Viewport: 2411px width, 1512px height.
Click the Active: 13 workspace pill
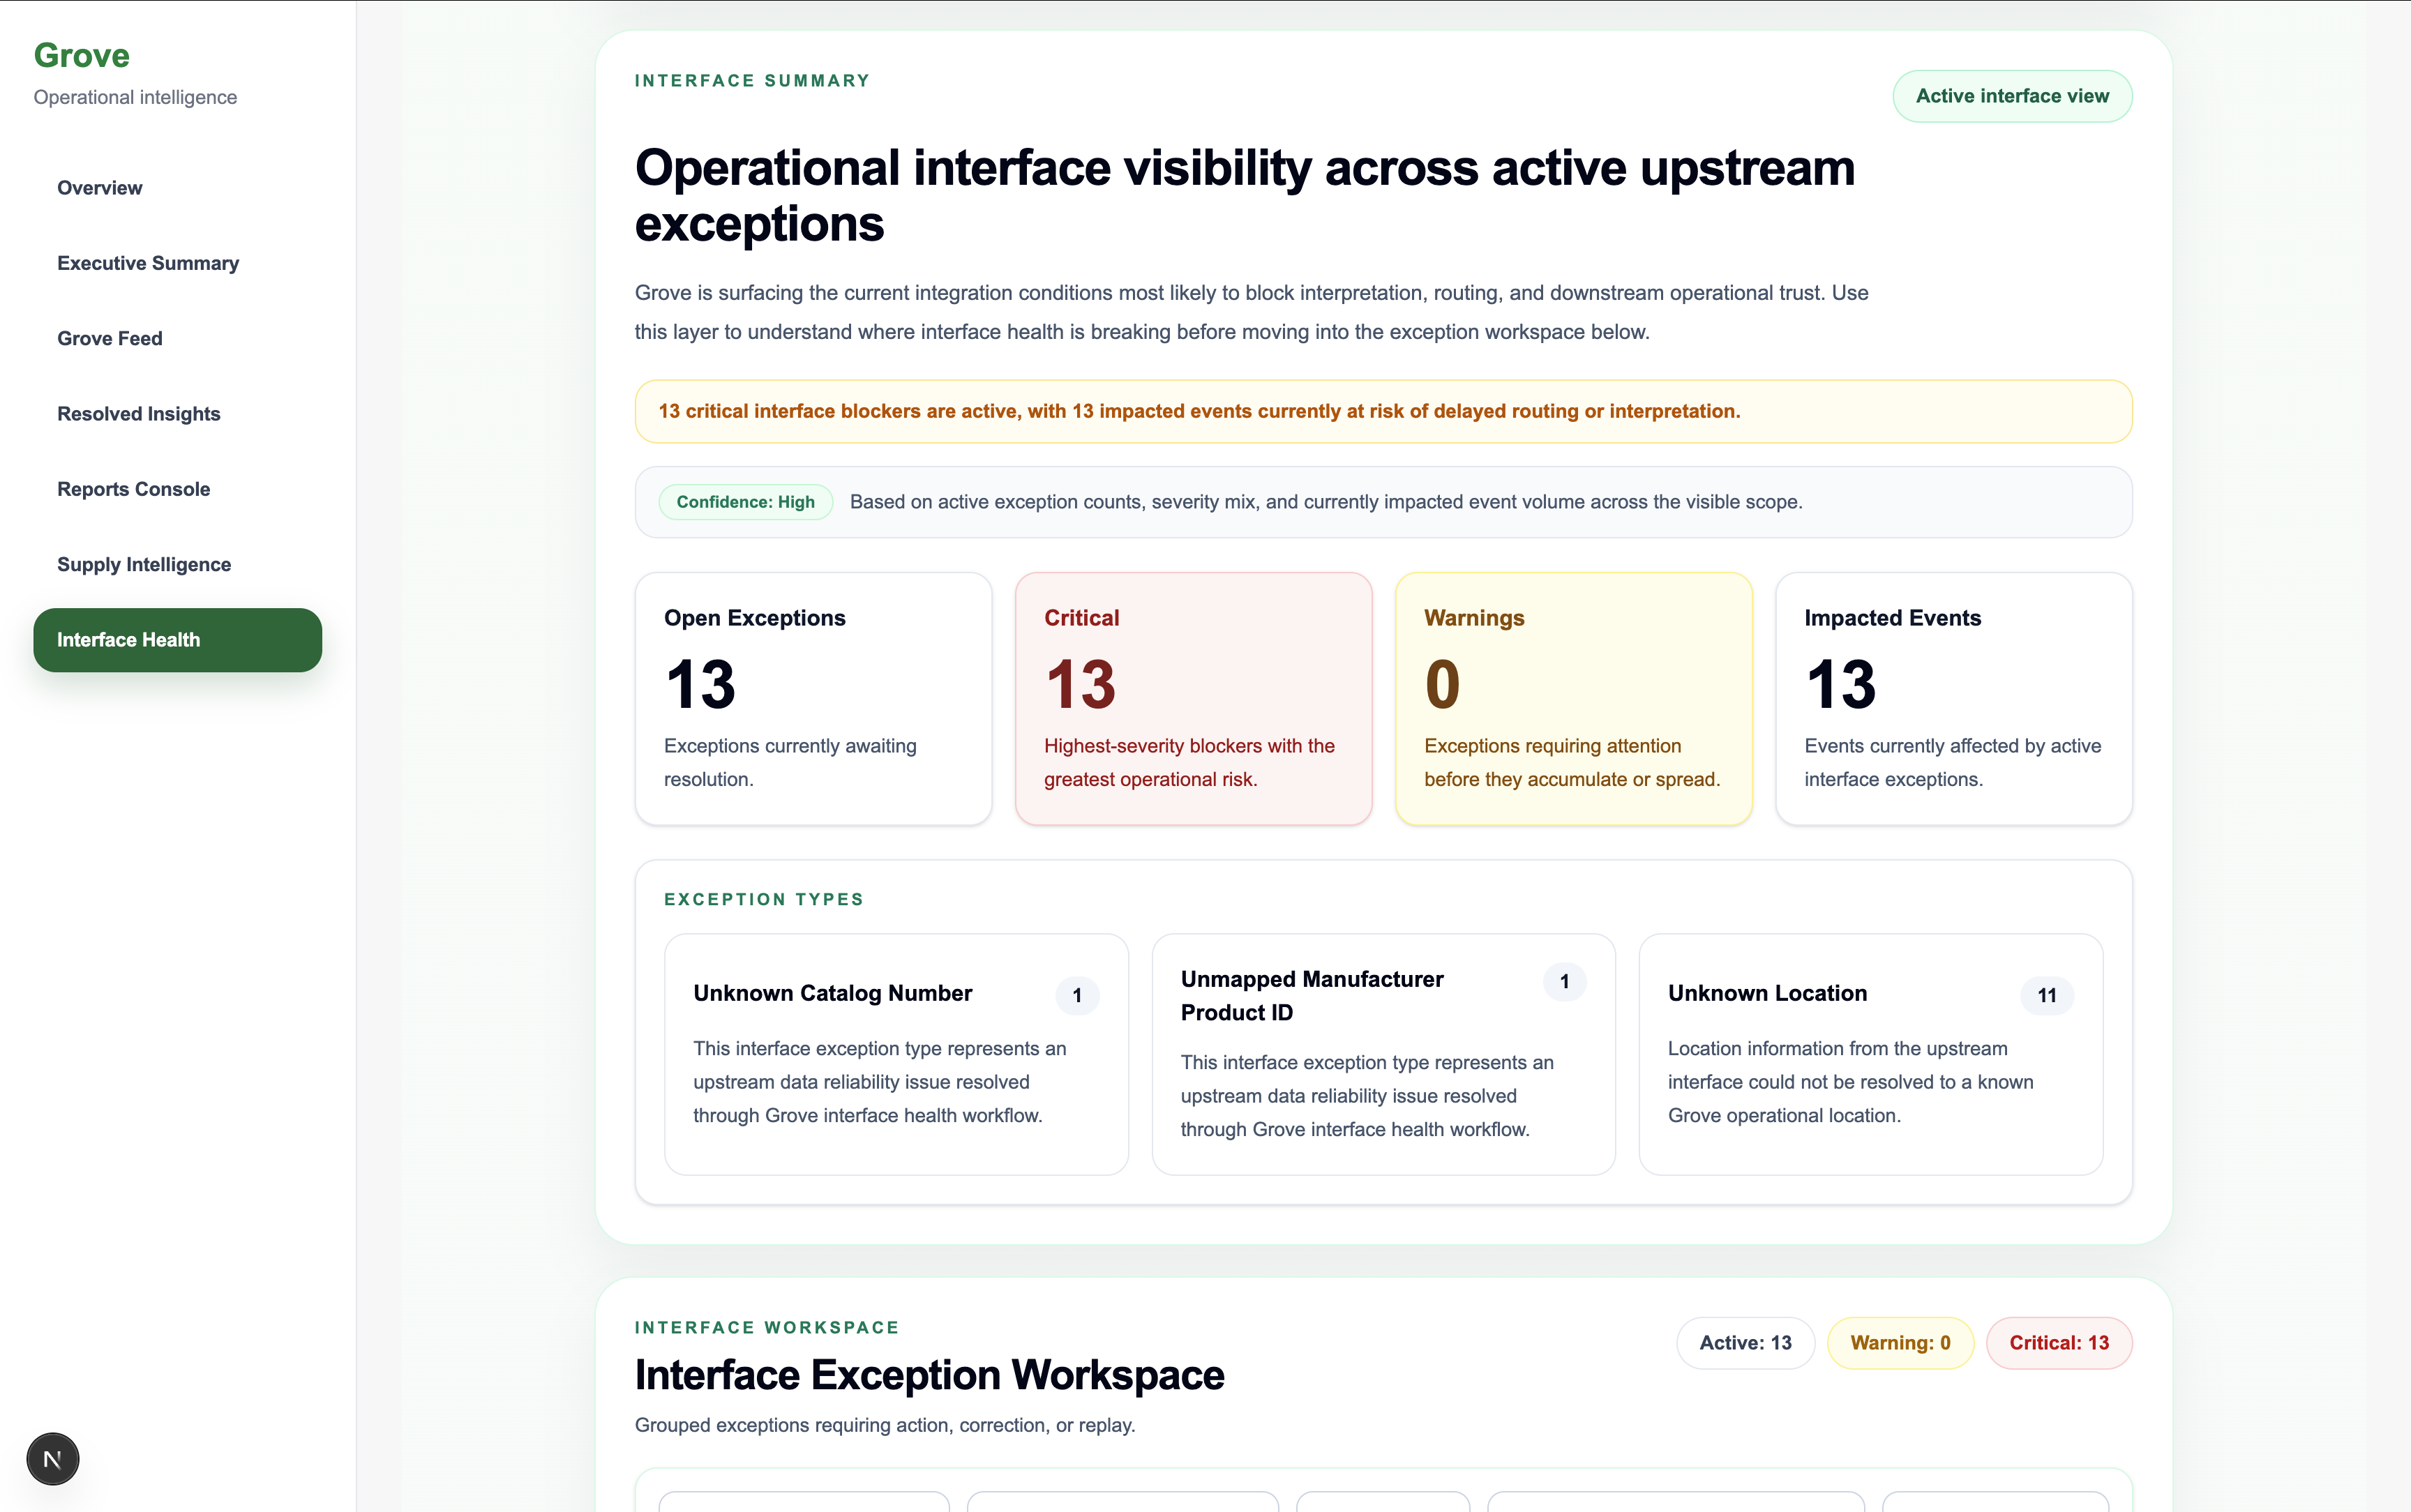(x=1745, y=1343)
